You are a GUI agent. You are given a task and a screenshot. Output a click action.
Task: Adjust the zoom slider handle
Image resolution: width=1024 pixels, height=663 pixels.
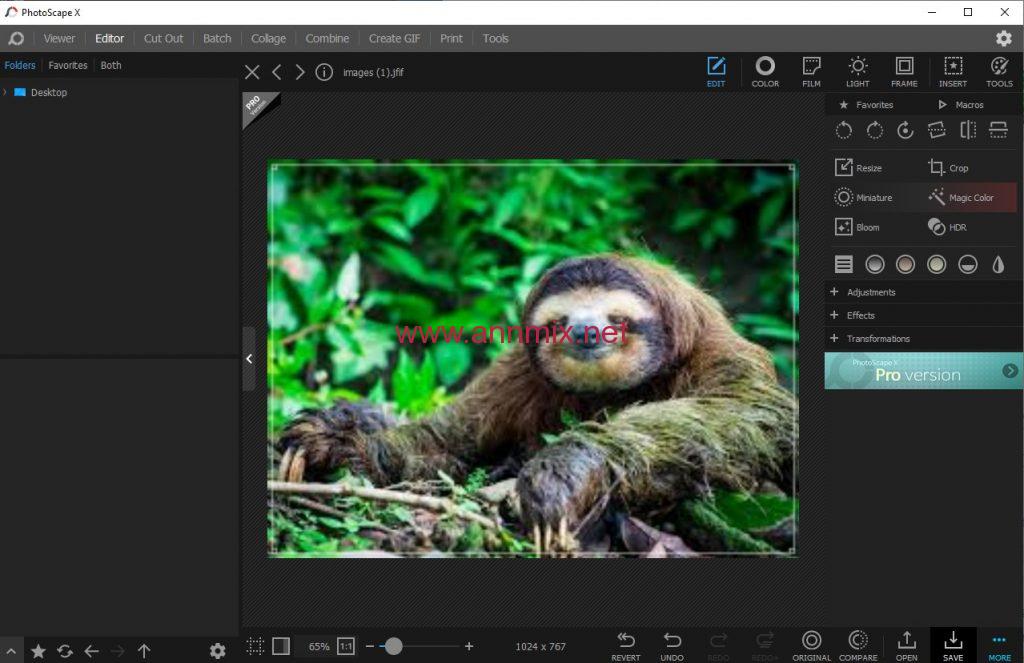click(x=393, y=646)
